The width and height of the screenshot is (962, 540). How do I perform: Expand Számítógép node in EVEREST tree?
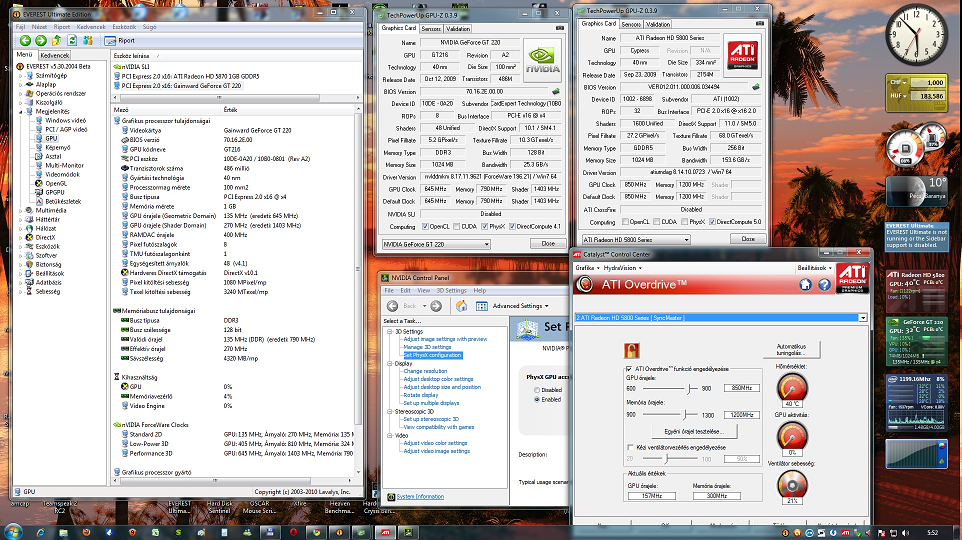tap(21, 75)
